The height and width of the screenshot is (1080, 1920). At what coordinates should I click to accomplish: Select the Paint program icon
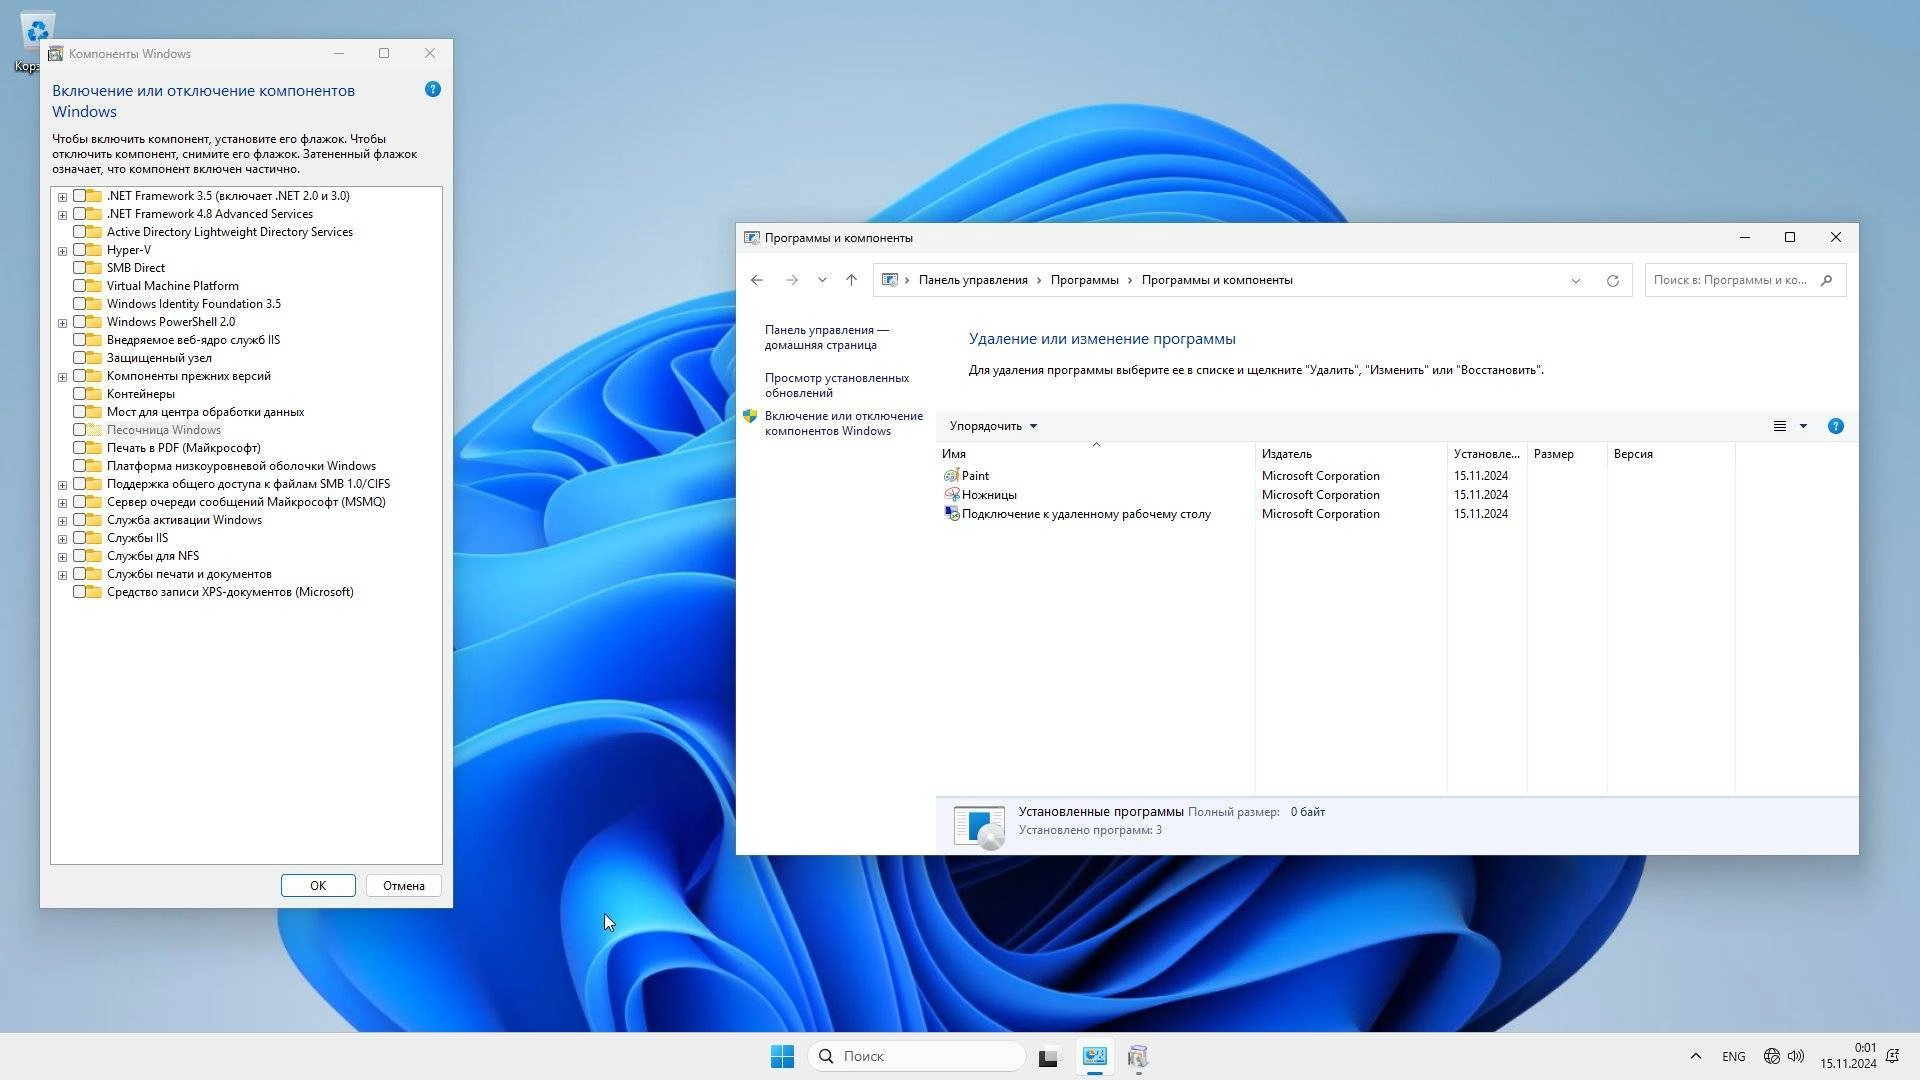pyautogui.click(x=951, y=476)
